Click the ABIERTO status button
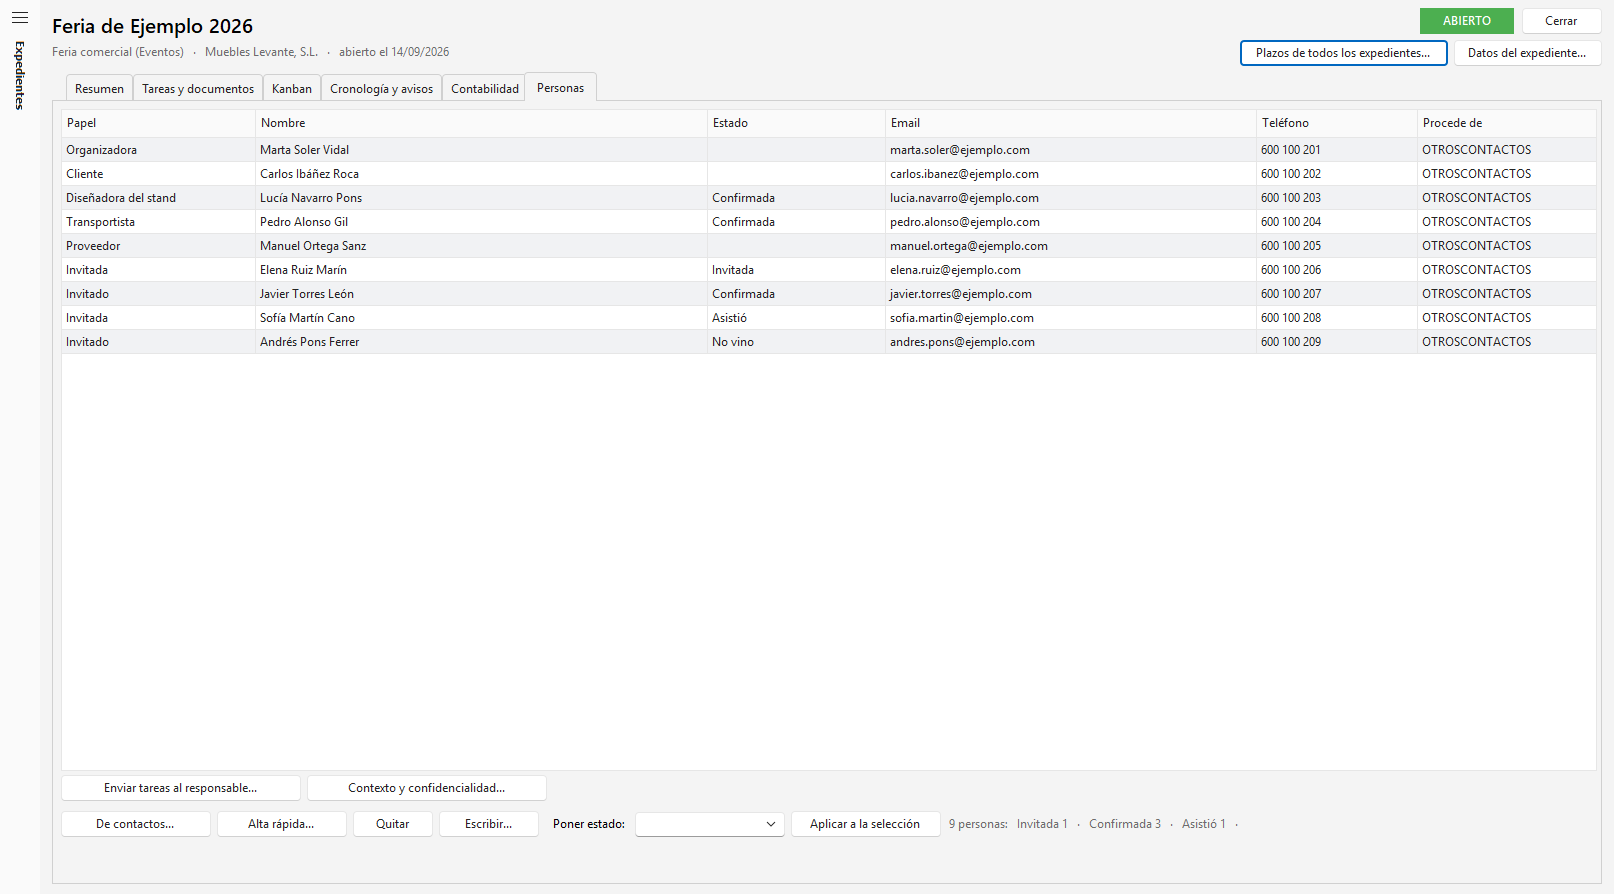 1467,21
